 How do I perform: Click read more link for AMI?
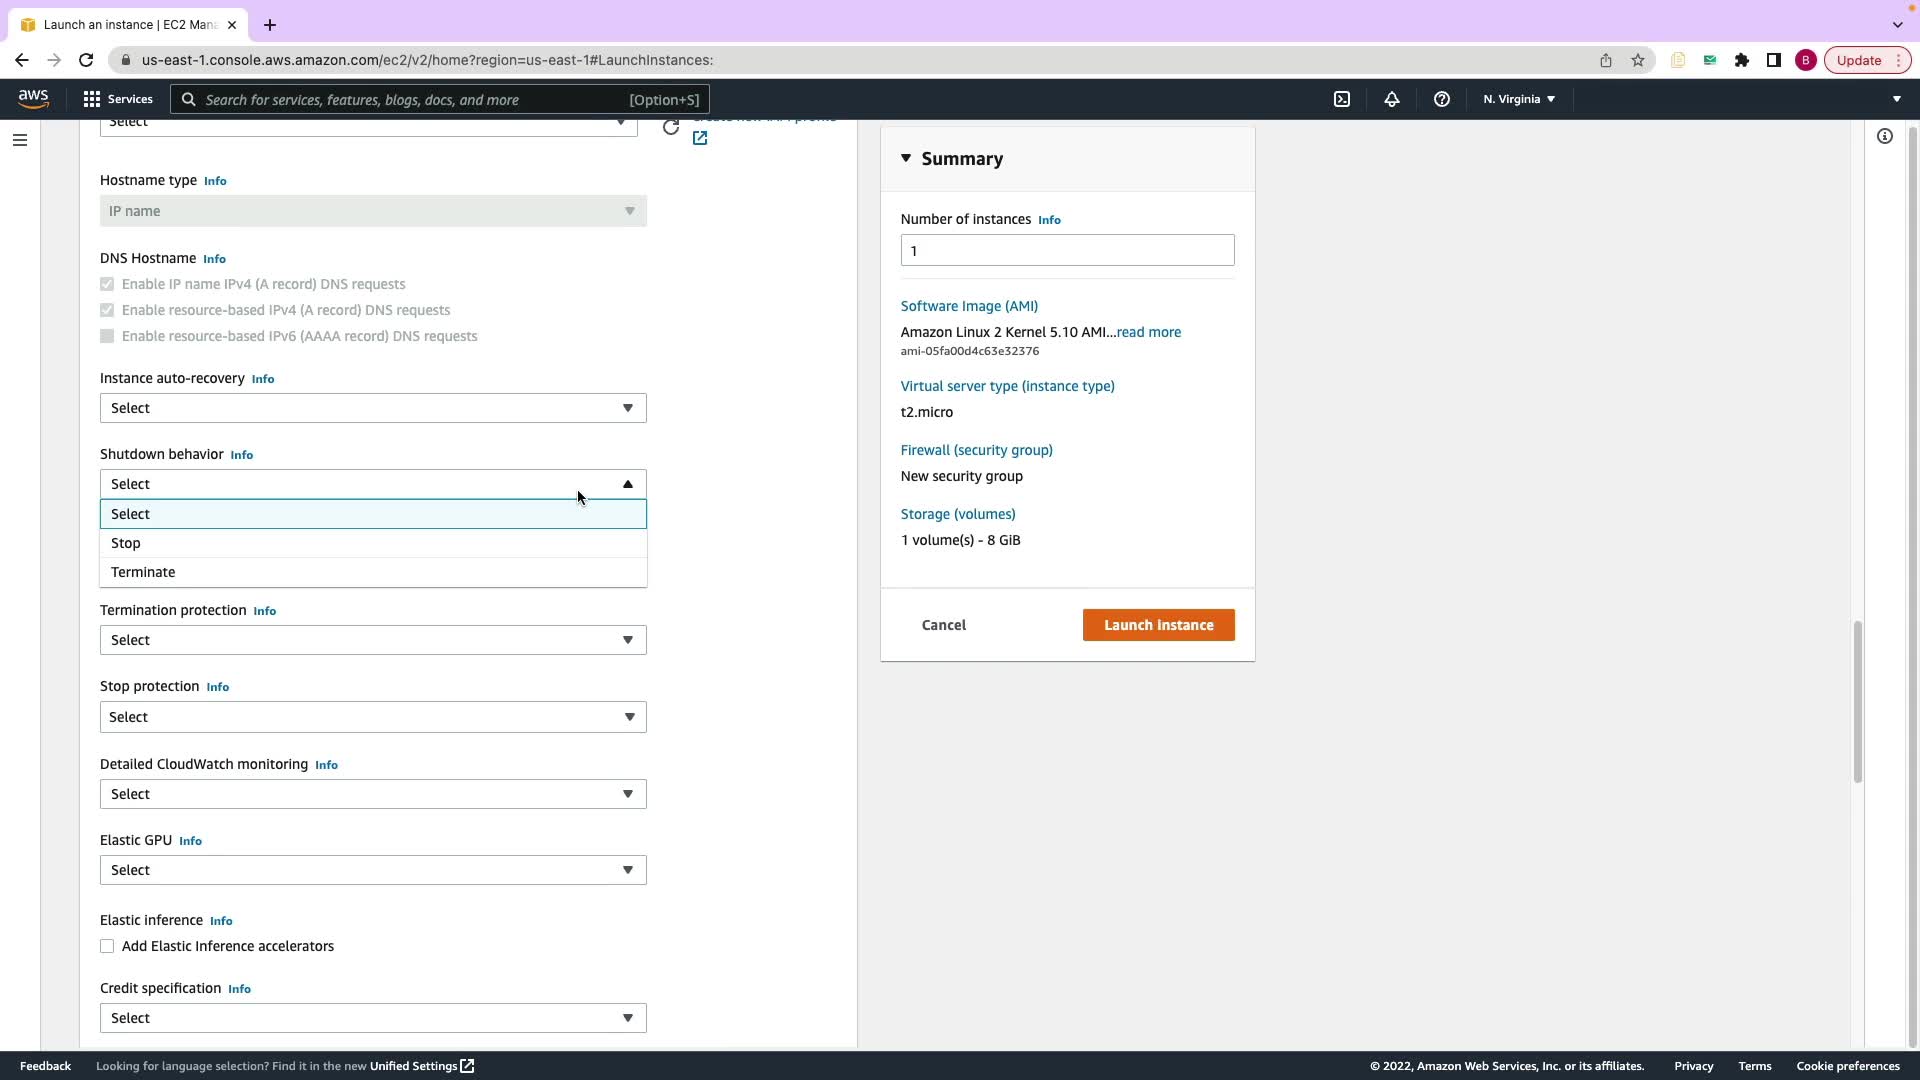(x=1148, y=332)
